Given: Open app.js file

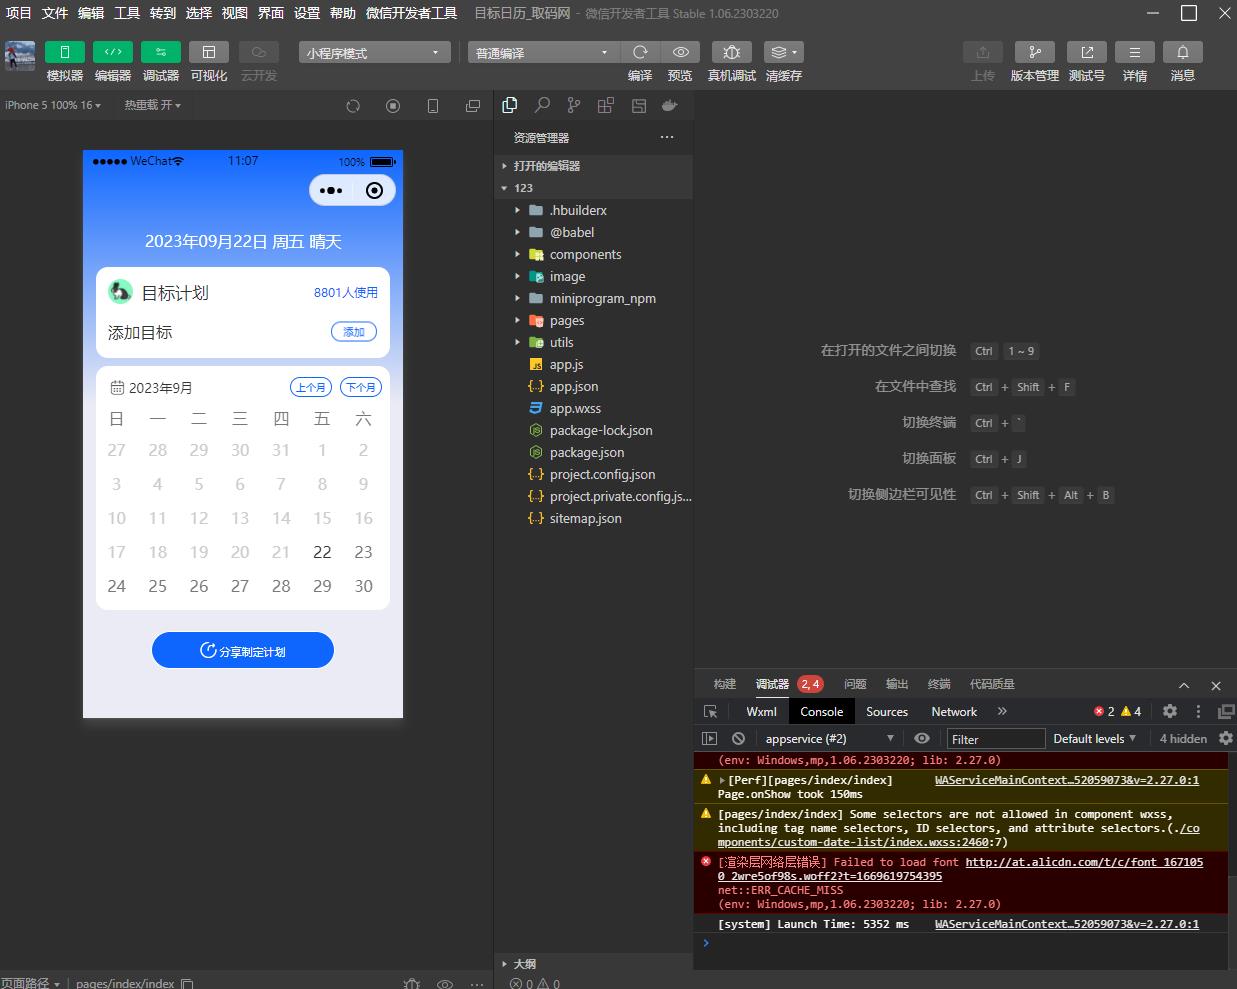Looking at the screenshot, I should [594, 364].
